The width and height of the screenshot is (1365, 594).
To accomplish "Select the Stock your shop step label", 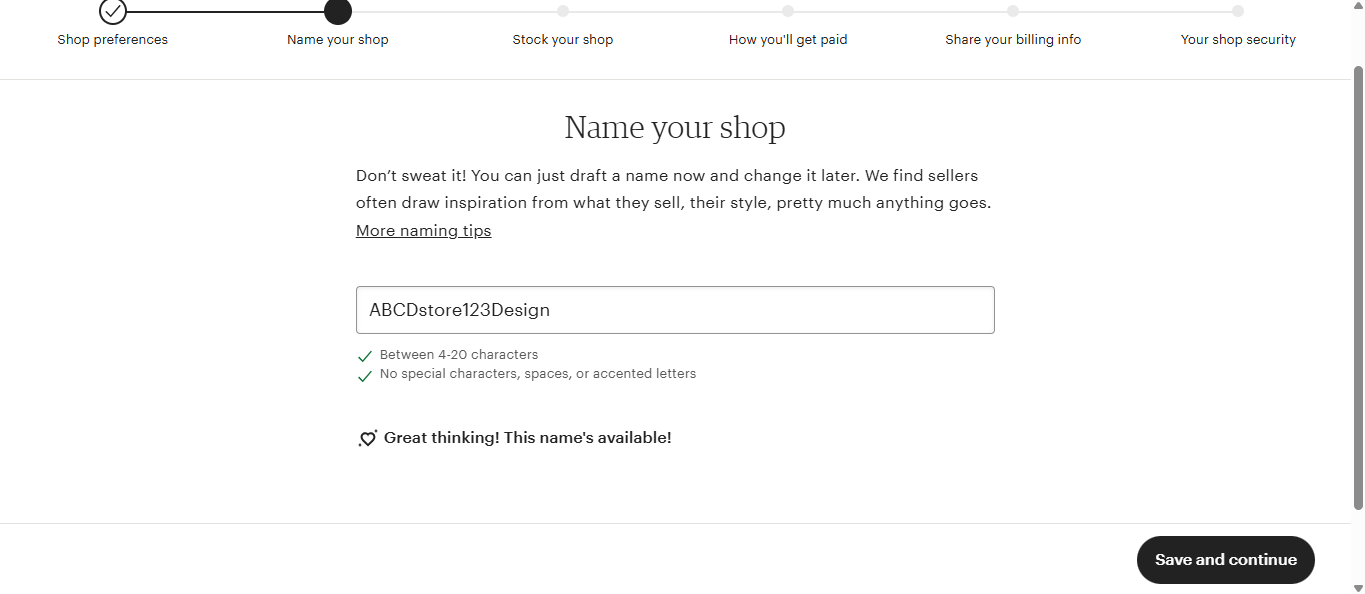I will pyautogui.click(x=562, y=40).
